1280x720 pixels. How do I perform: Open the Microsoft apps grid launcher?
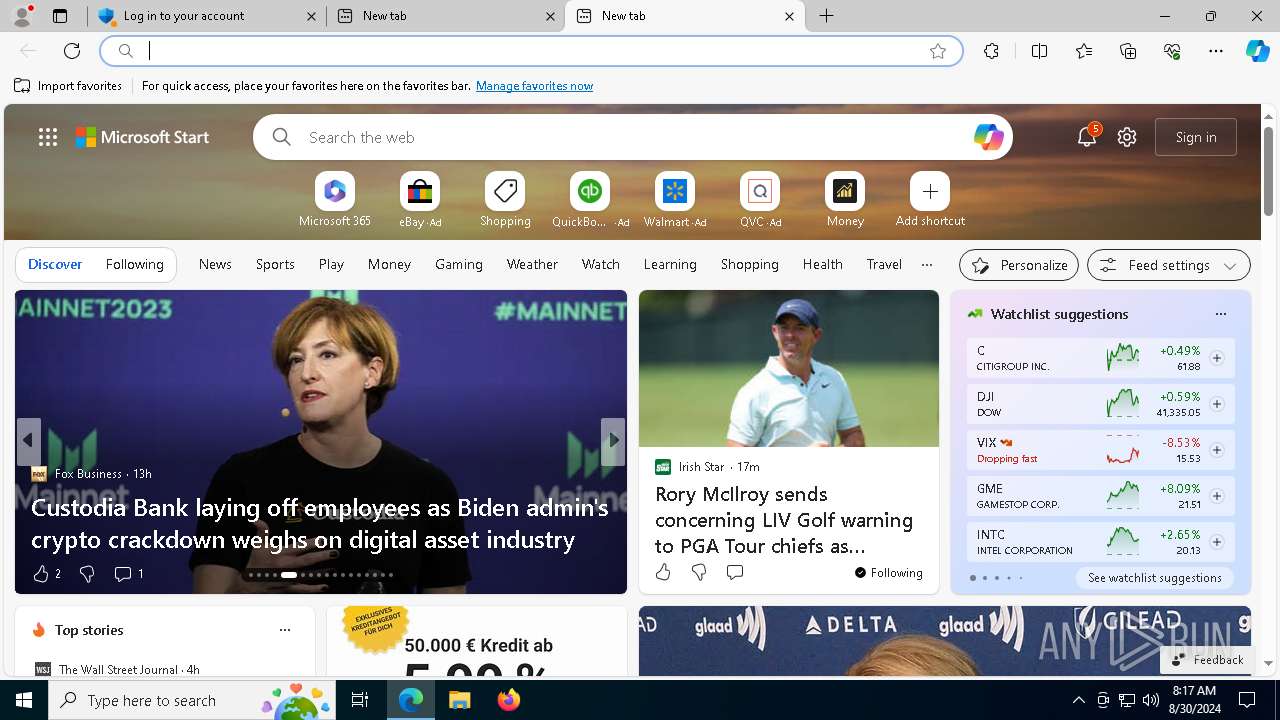pyautogui.click(x=48, y=137)
